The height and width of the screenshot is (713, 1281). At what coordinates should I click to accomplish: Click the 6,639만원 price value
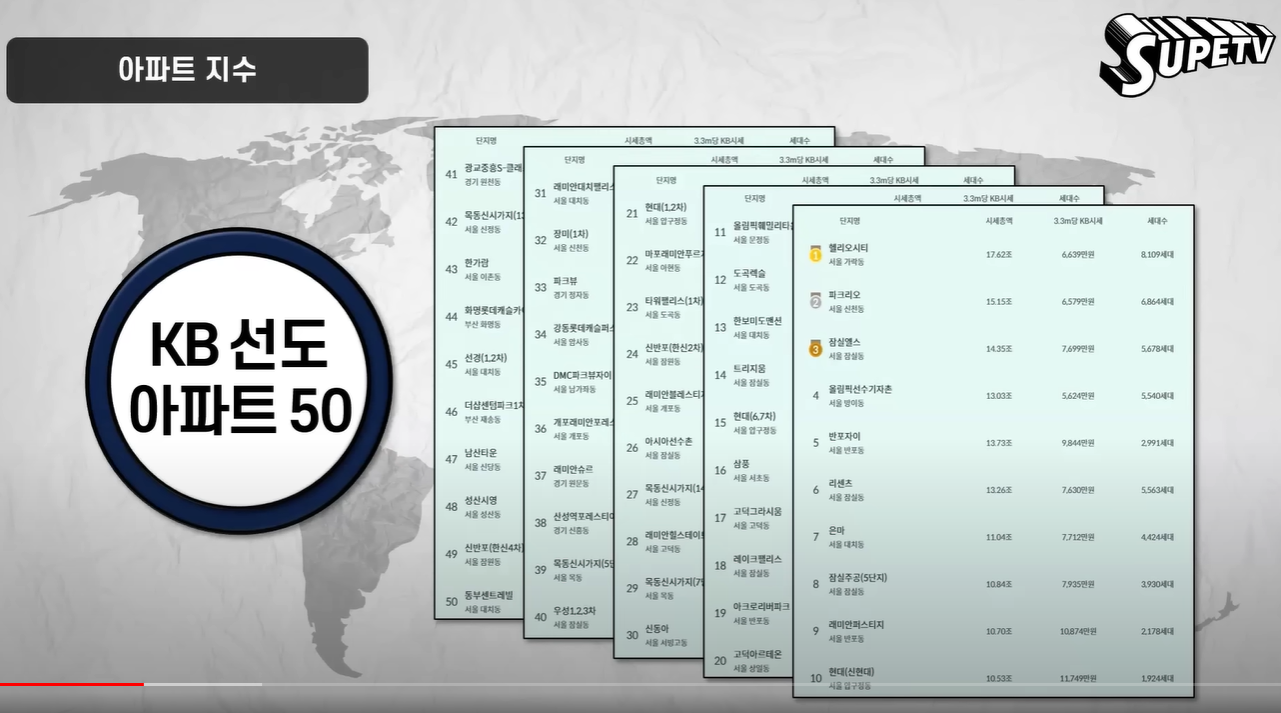click(x=1078, y=255)
